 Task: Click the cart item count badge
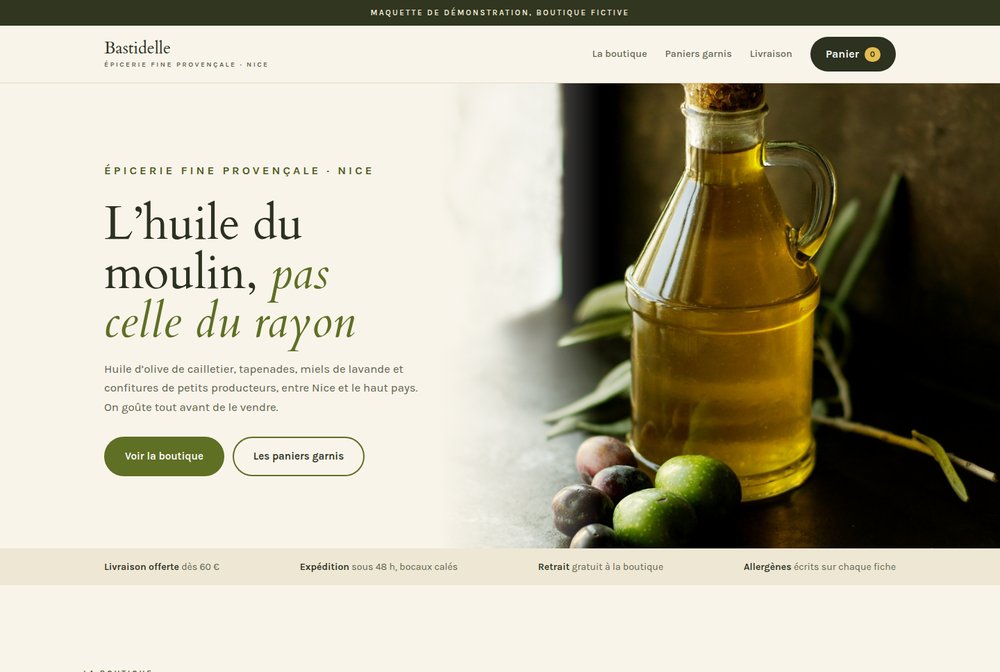(872, 54)
